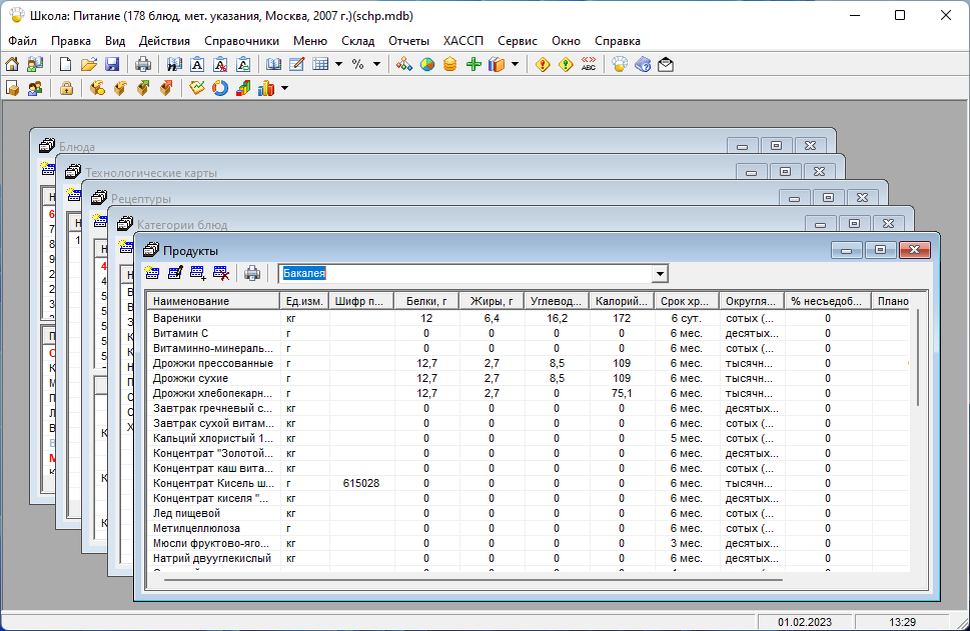The image size is (970, 631).
Task: Expand the books icon dropdown arrow
Action: point(515,64)
